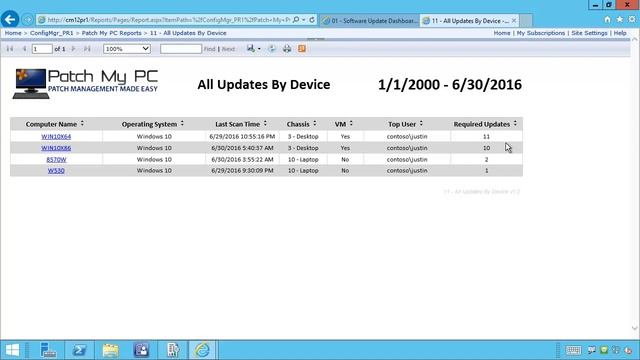Open WIN10X86 computer link
The height and width of the screenshot is (360, 640).
[x=56, y=148]
